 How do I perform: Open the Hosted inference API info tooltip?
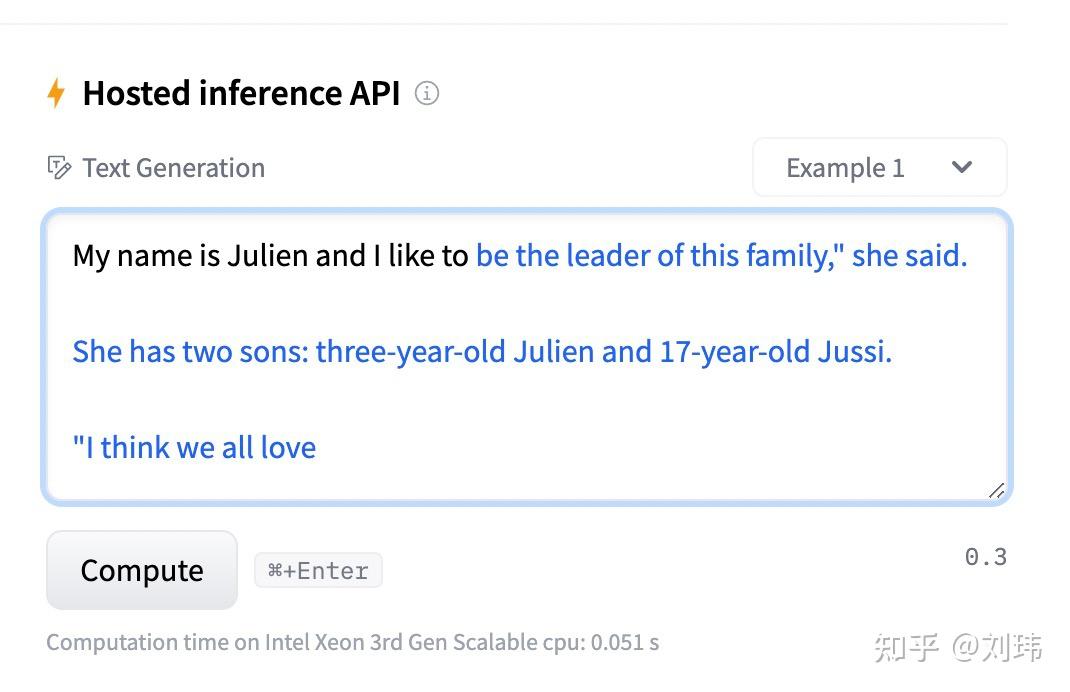coord(426,93)
